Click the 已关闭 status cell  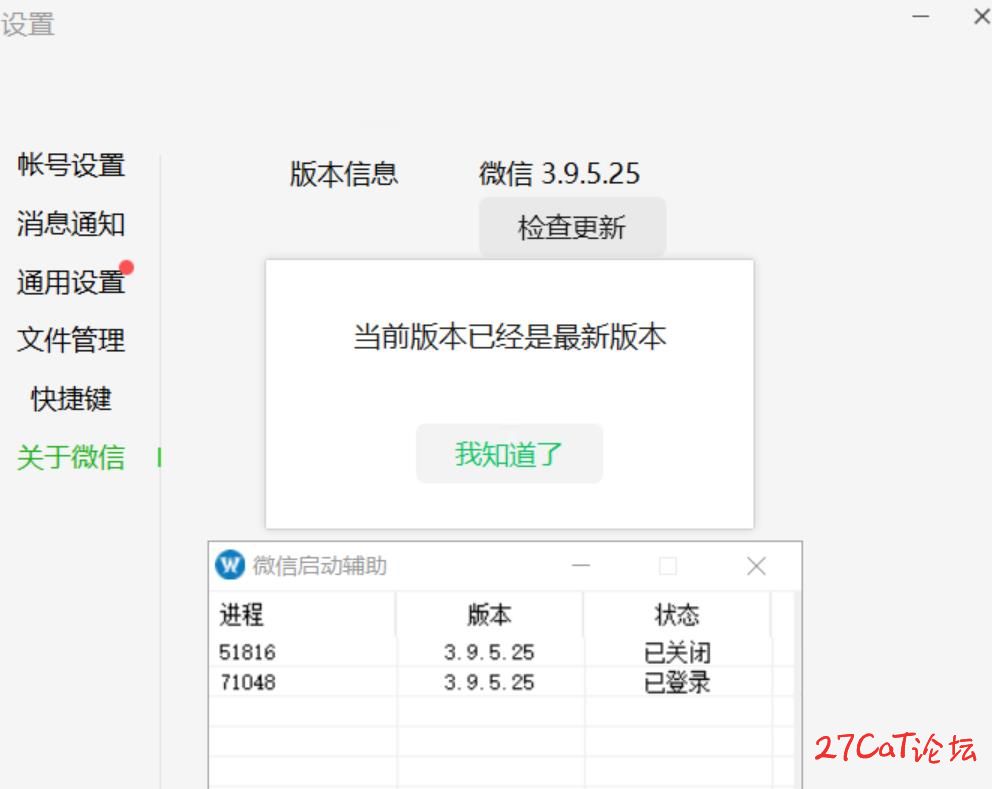677,653
